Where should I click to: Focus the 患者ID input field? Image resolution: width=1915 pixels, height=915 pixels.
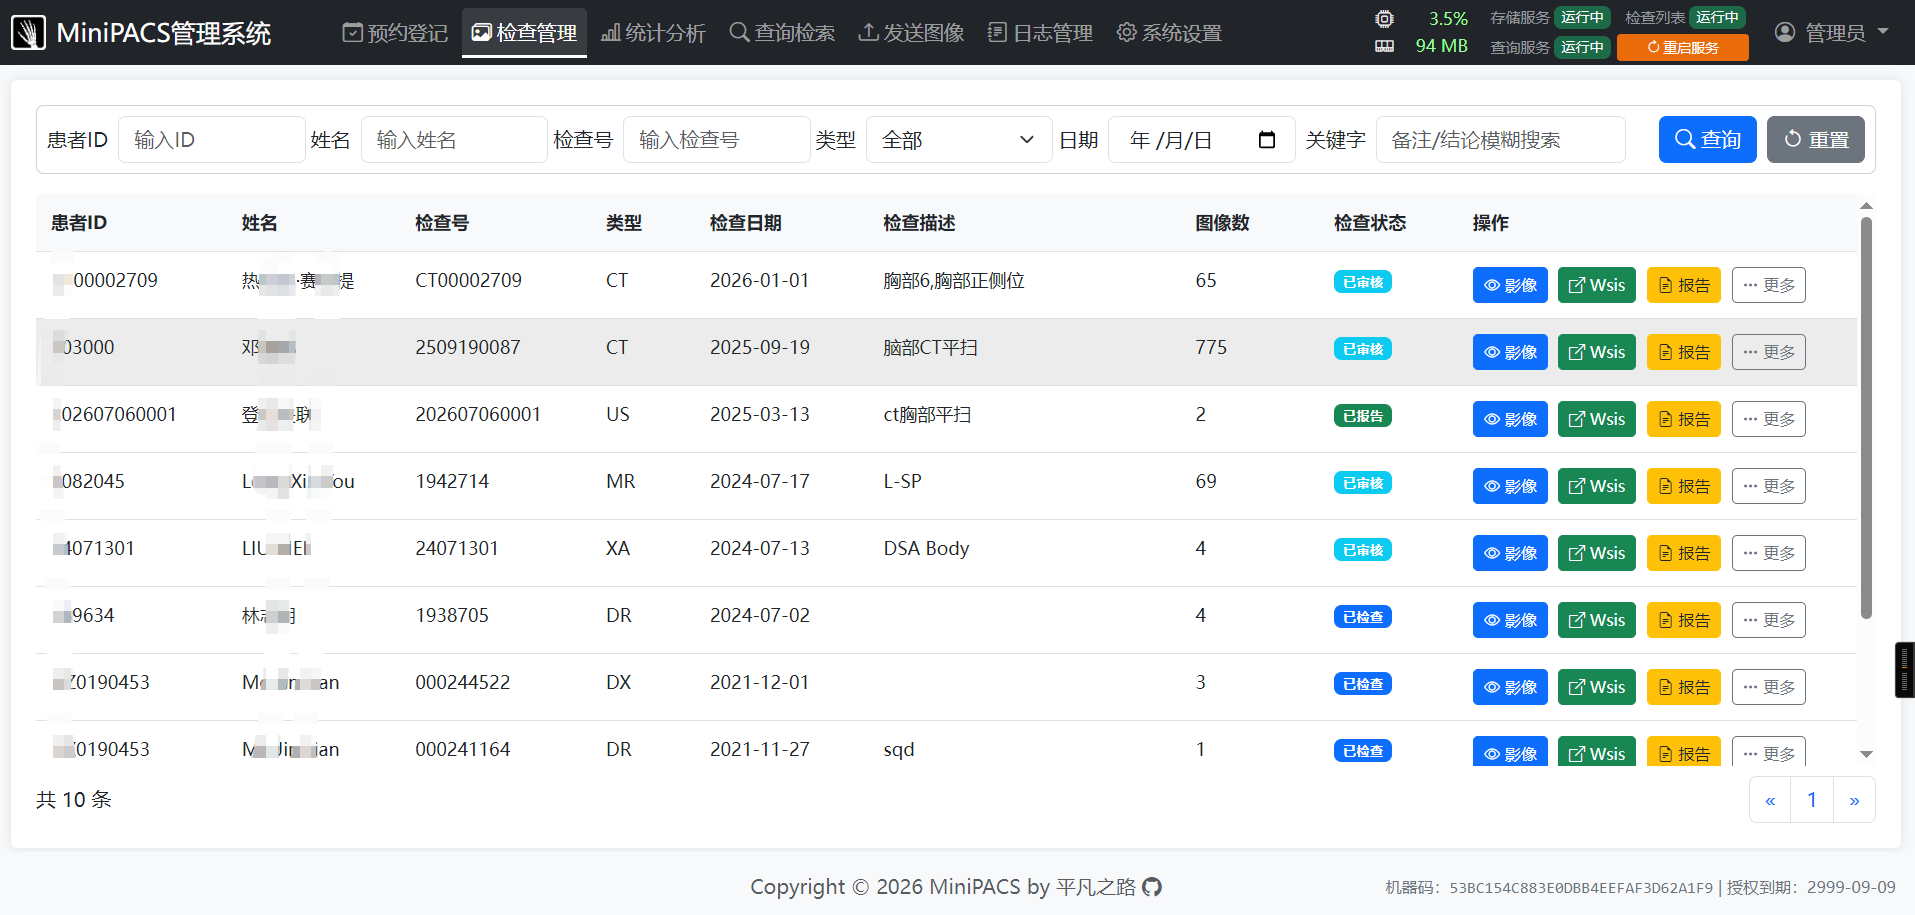(x=211, y=140)
